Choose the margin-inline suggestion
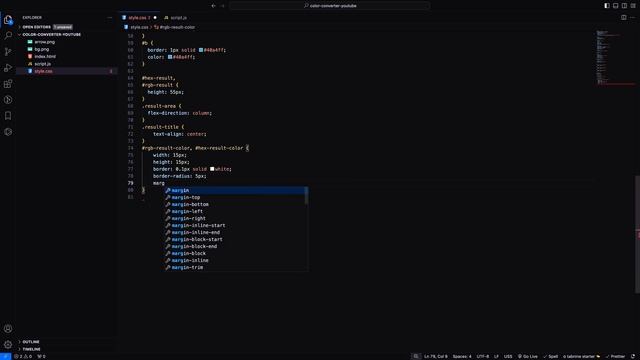This screenshot has width=640, height=360. click(x=235, y=260)
